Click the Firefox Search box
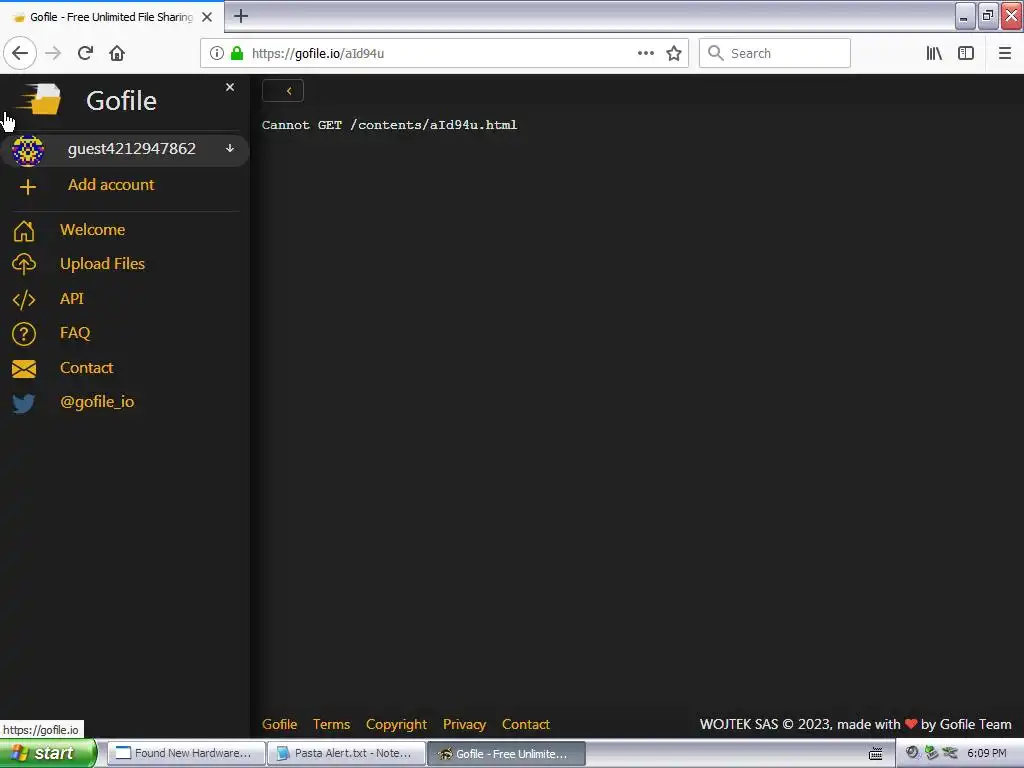The image size is (1024, 768). (x=775, y=54)
